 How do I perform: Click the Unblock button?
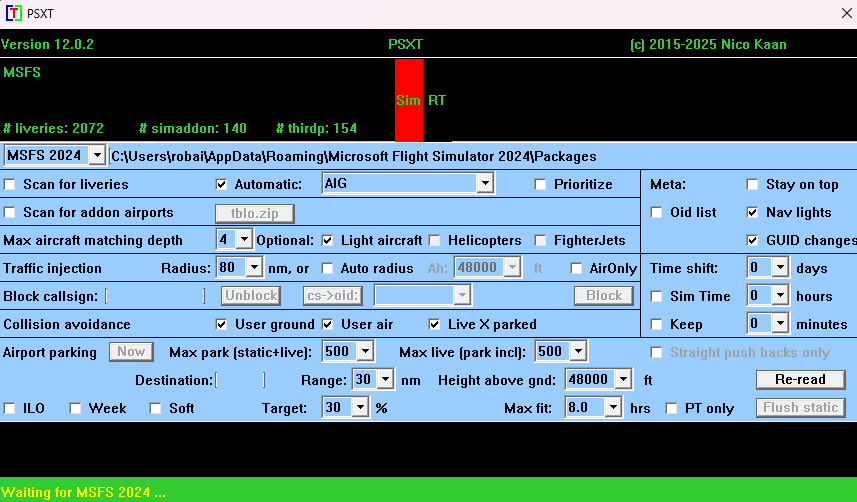pyautogui.click(x=251, y=296)
